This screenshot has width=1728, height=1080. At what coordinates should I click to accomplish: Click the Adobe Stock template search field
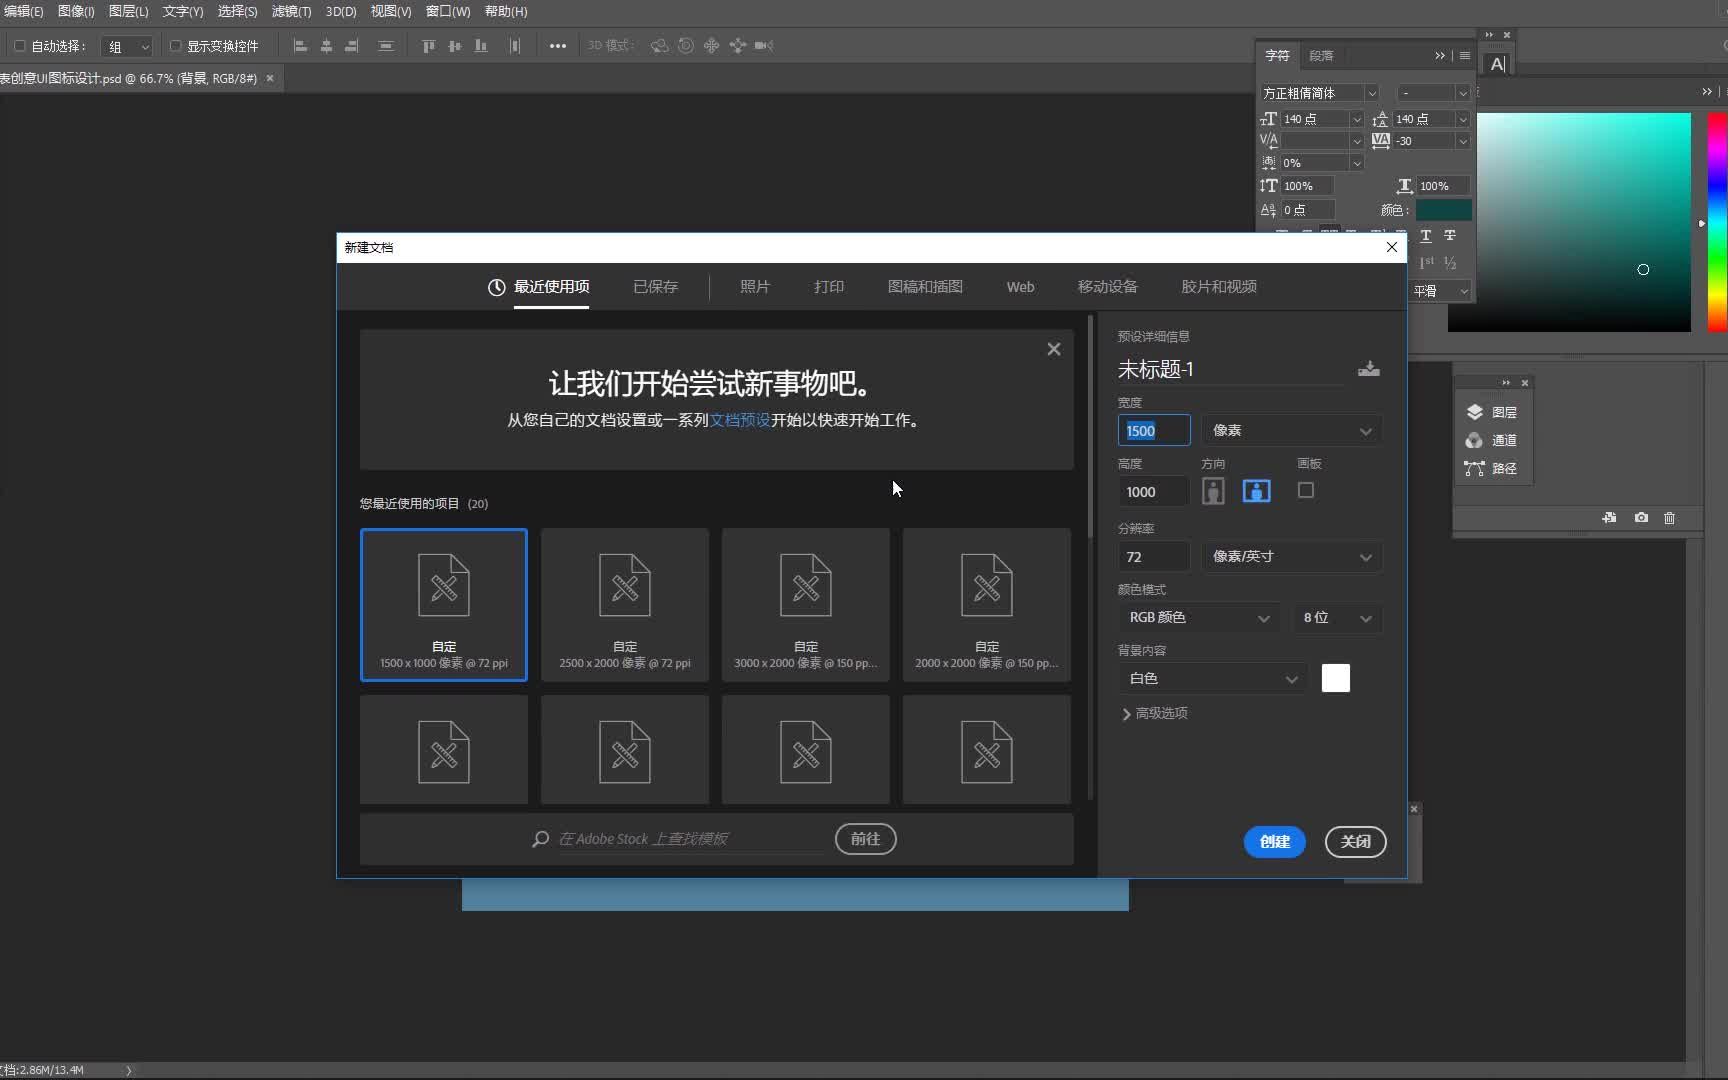pos(690,839)
